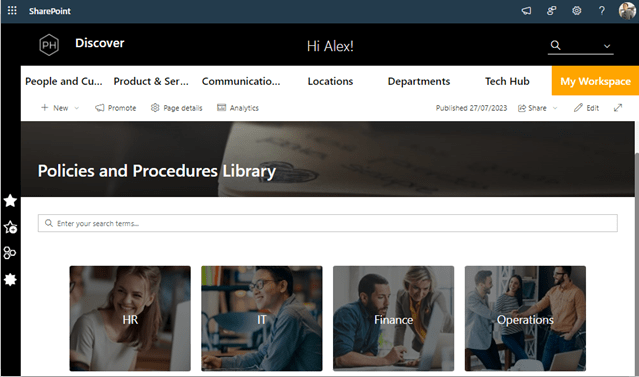The width and height of the screenshot is (639, 377).
Task: Click the PH hexagon site logo
Action: click(x=49, y=45)
